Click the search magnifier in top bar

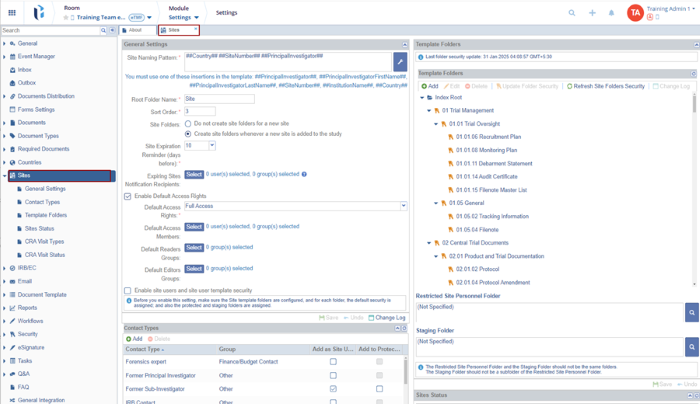tap(572, 13)
